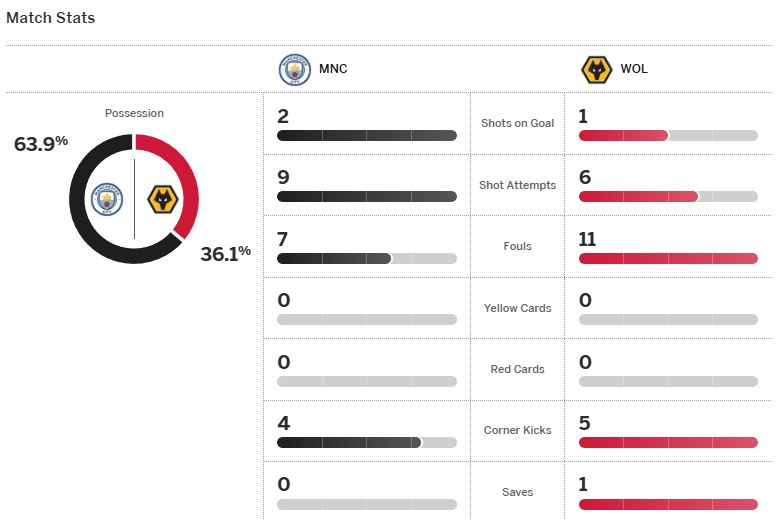This screenshot has width=779, height=520.
Task: Click the Possession label above chart
Action: click(x=134, y=113)
